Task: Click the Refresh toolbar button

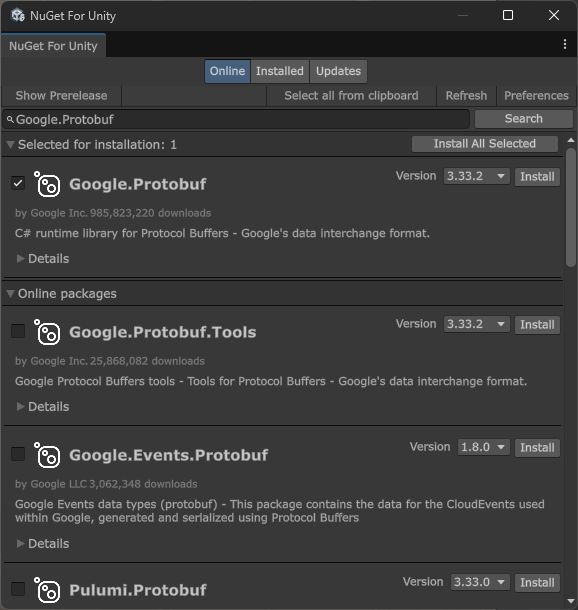Action: (466, 96)
